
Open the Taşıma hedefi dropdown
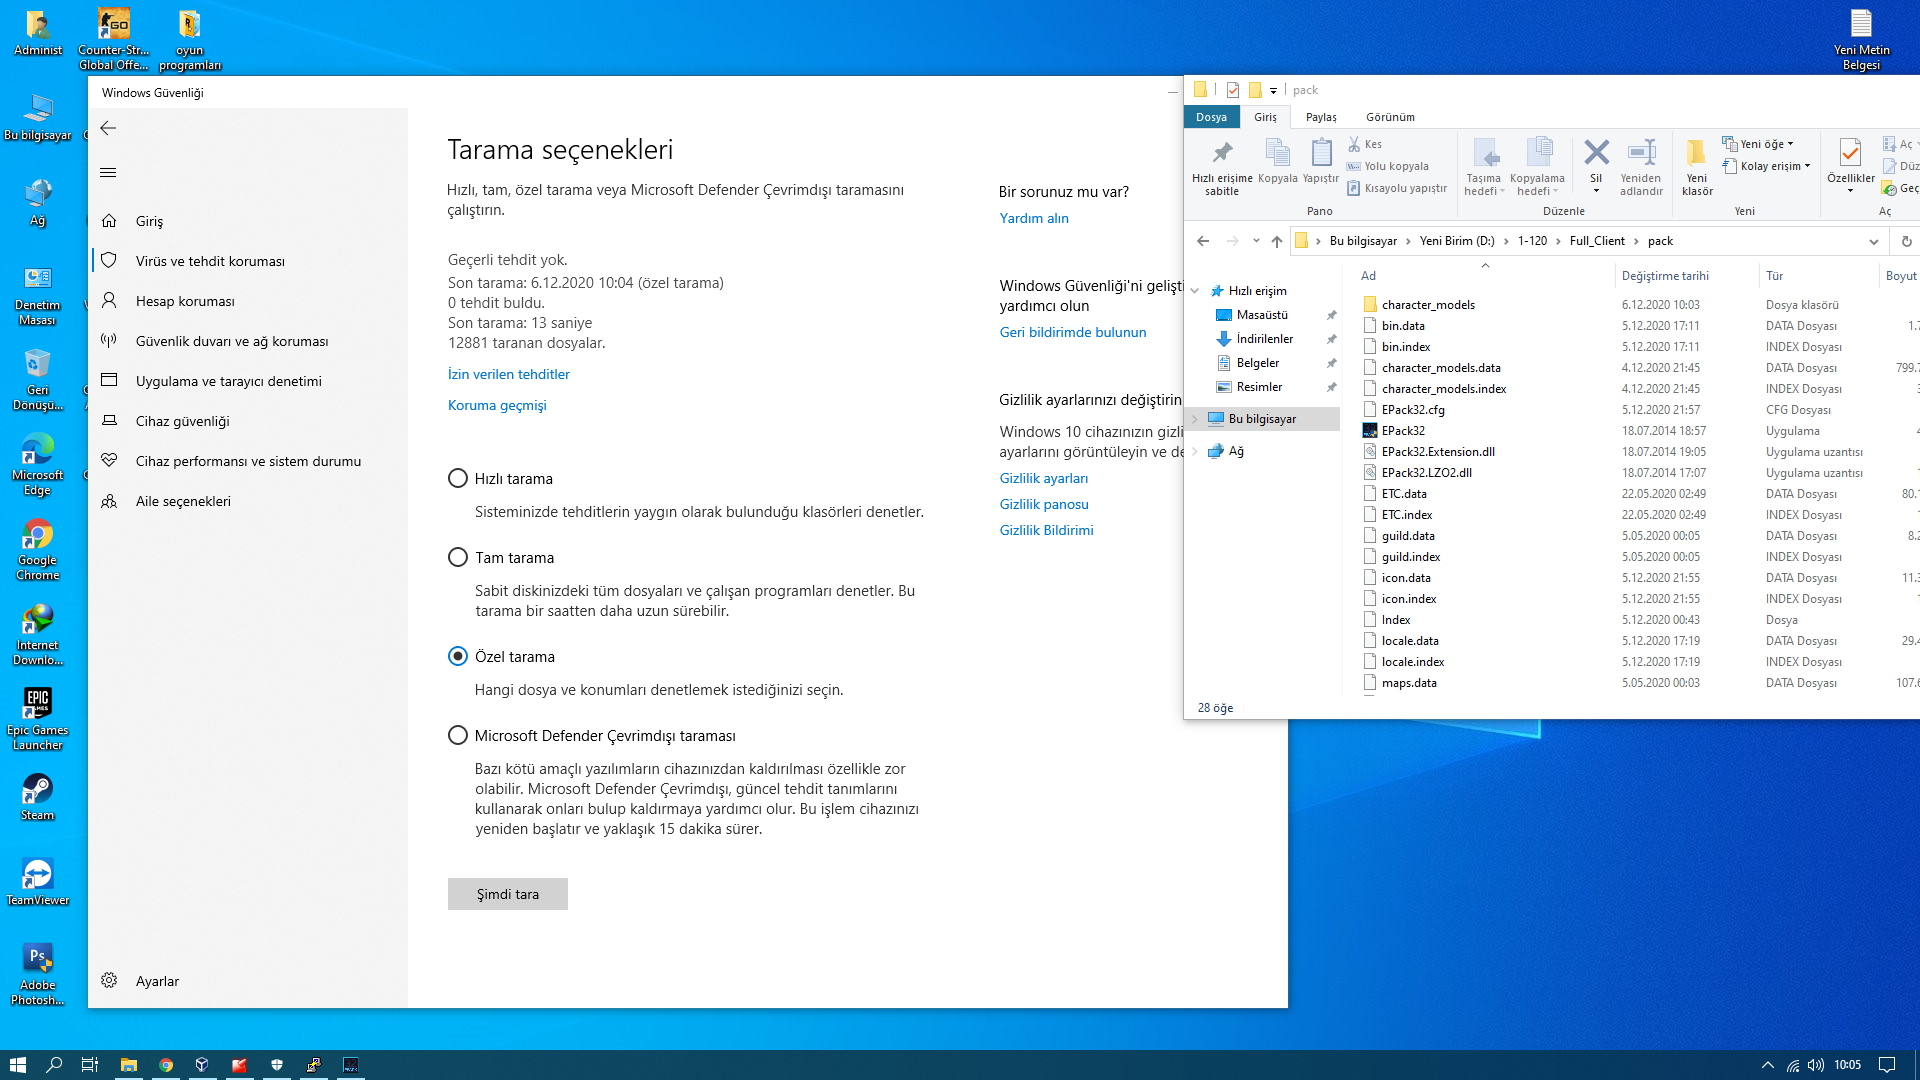[x=1484, y=167]
